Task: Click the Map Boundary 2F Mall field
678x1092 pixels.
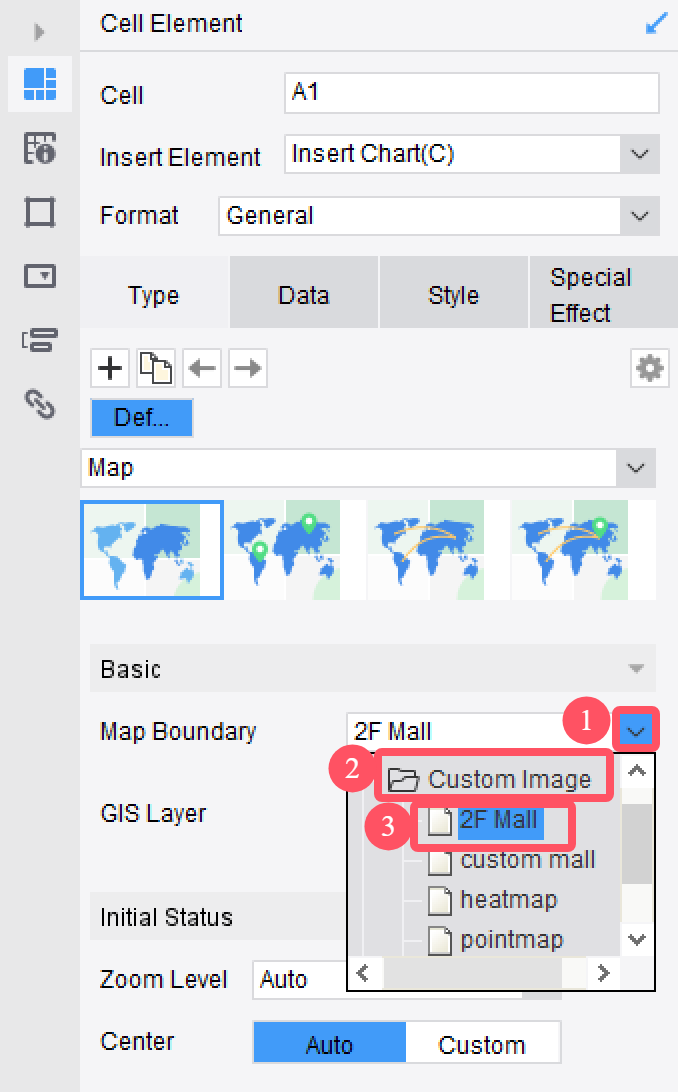Action: point(480,731)
